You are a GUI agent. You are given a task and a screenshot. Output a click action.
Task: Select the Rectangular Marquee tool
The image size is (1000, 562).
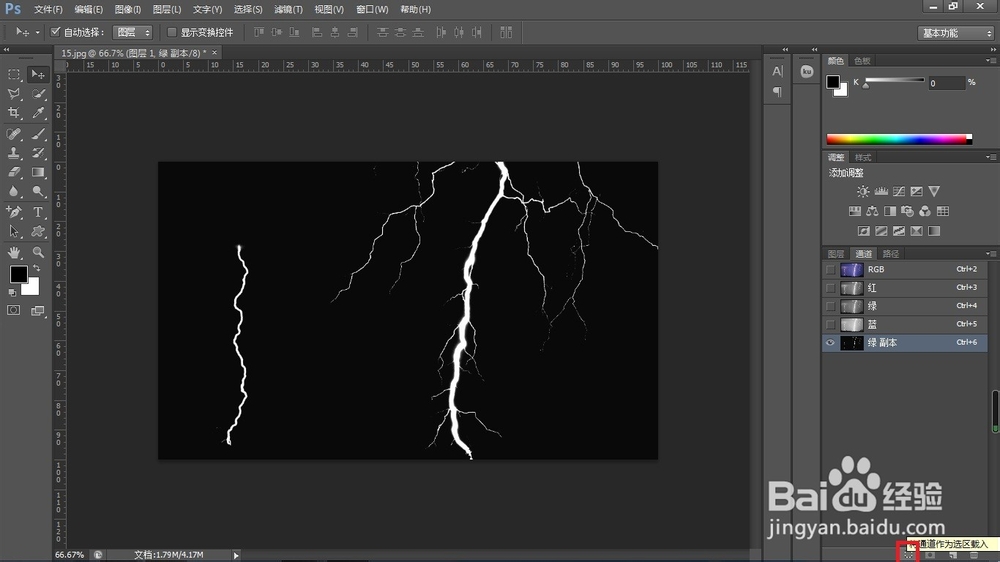13,75
